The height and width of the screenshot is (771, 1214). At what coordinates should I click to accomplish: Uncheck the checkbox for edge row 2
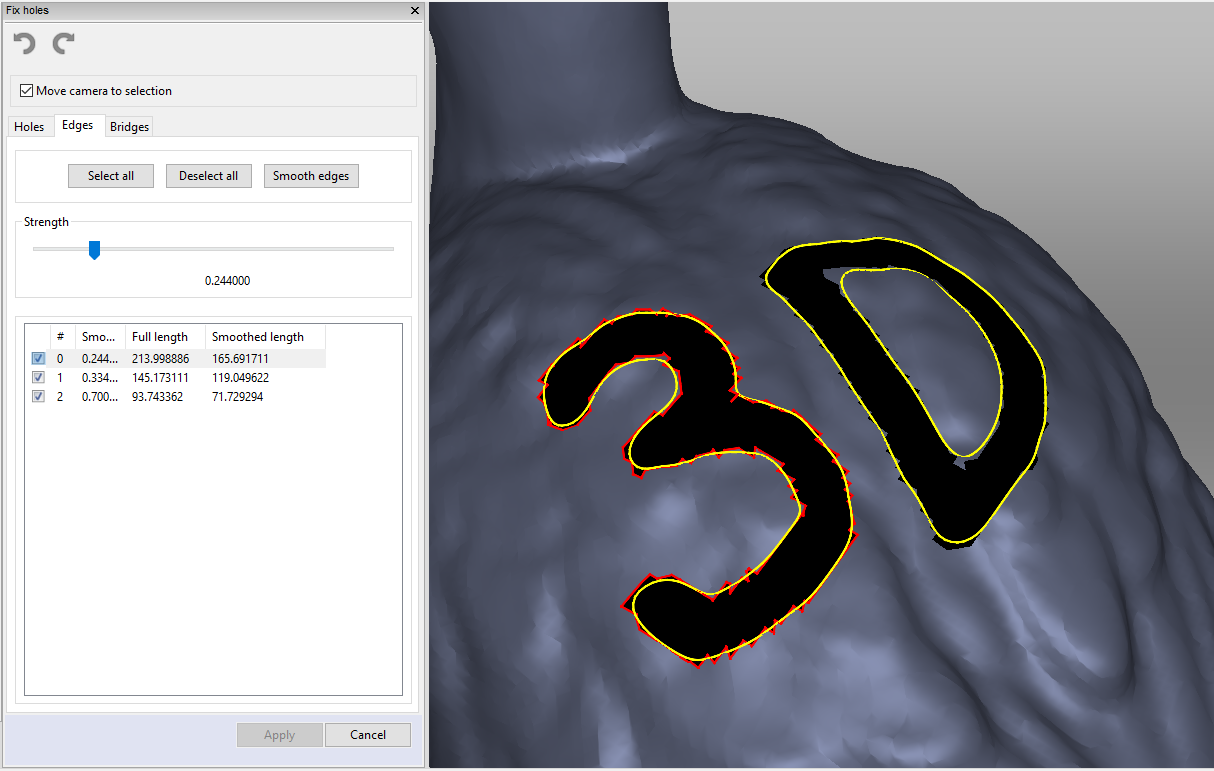coord(38,397)
